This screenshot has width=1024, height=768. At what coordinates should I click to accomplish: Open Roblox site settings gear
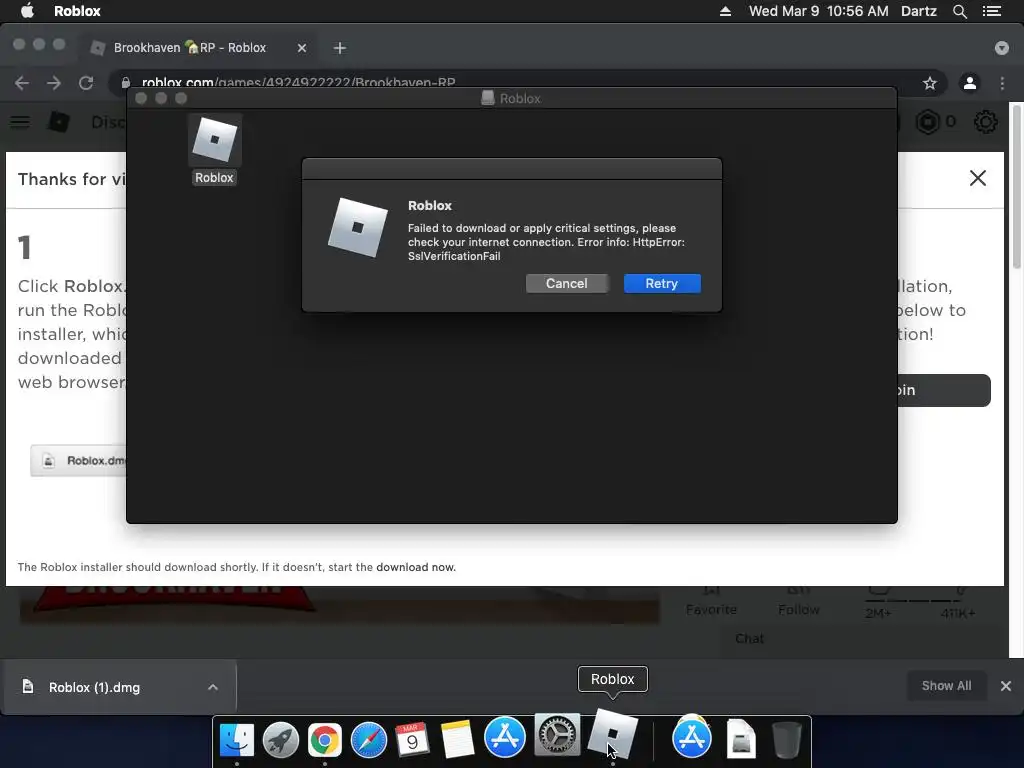985,122
